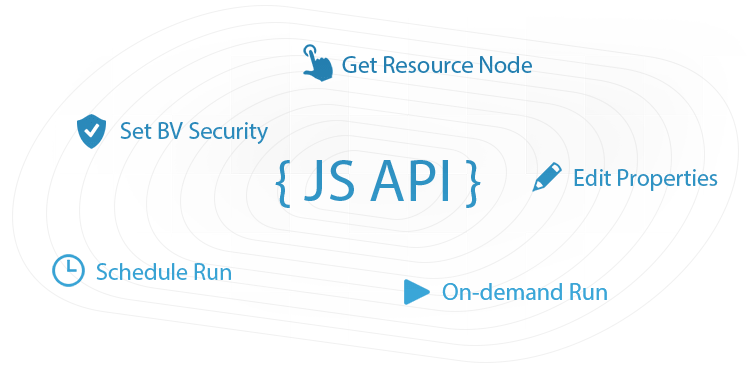Click the play triangle icon

(x=417, y=292)
